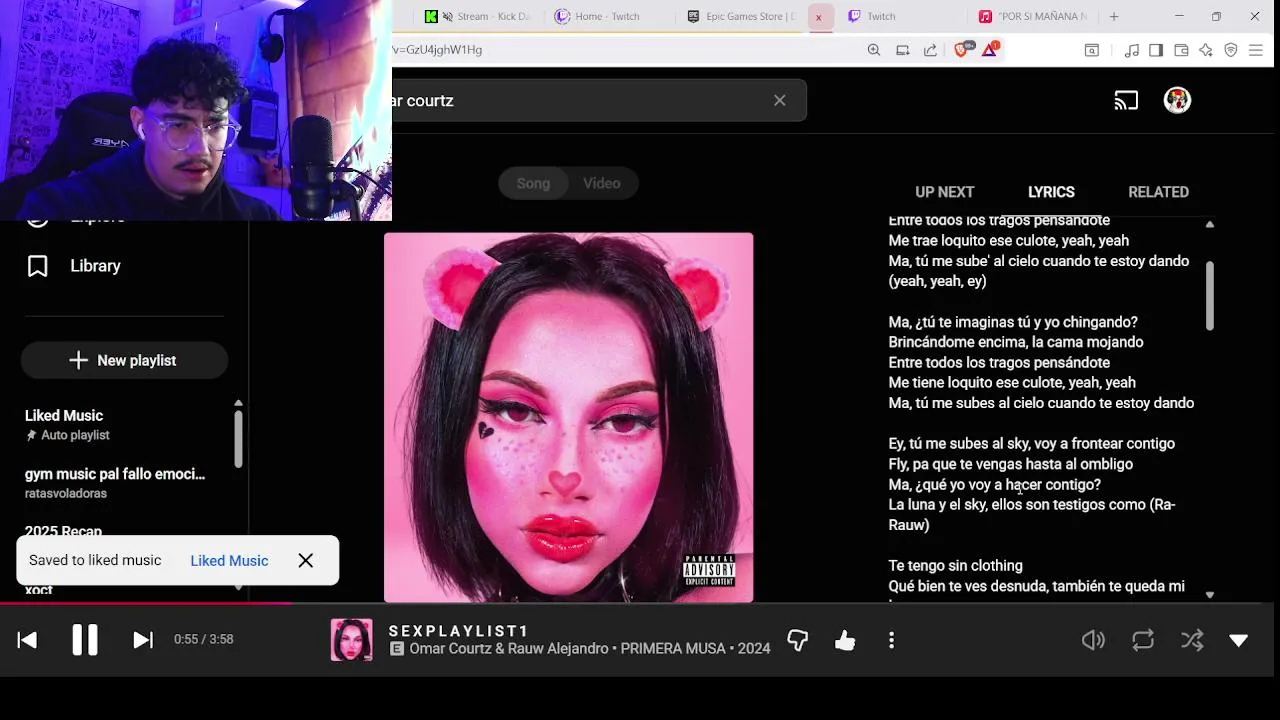
Task: Click the lyrics panel scrollbar thumb
Action: coord(1210,296)
